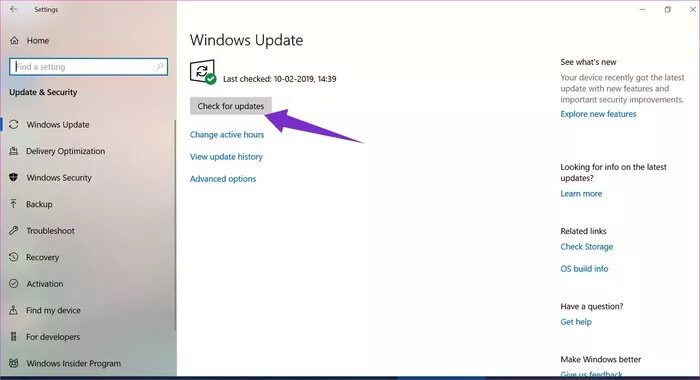Viewport: 700px width, 380px height.
Task: Click the See what's new heading
Action: tap(588, 62)
